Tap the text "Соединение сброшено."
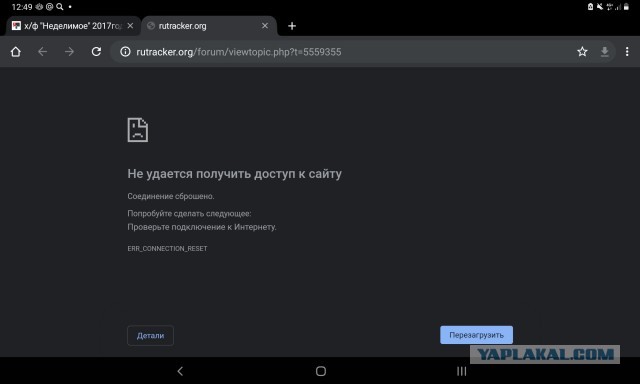Screen dimensions: 640x384 coord(171,196)
